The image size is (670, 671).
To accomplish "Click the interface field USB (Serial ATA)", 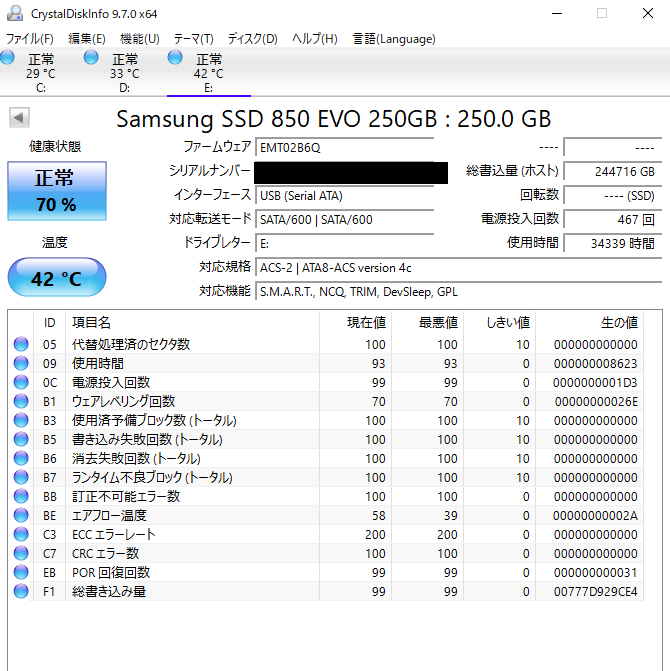I will point(345,196).
